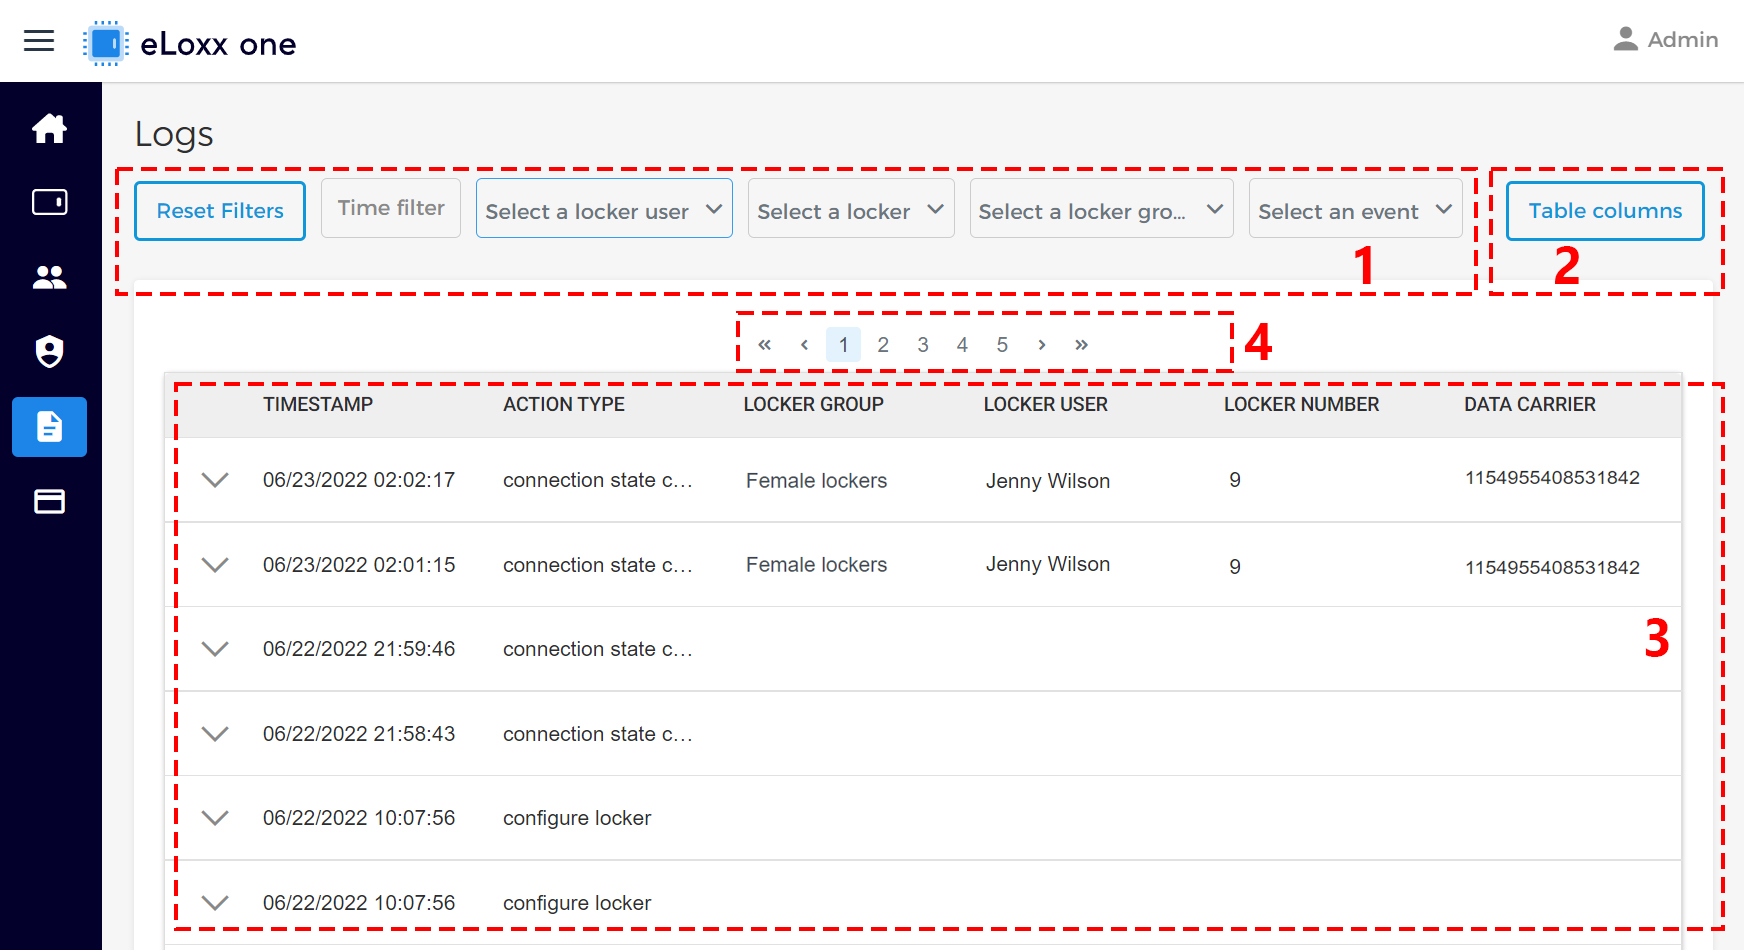The image size is (1744, 950).
Task: Open the hamburger menu
Action: 39,41
